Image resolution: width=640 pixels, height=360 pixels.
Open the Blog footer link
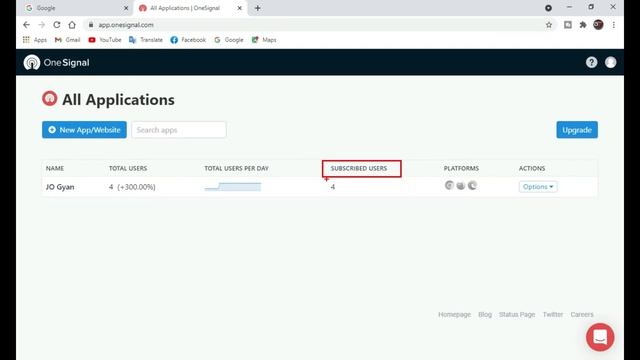click(x=485, y=314)
